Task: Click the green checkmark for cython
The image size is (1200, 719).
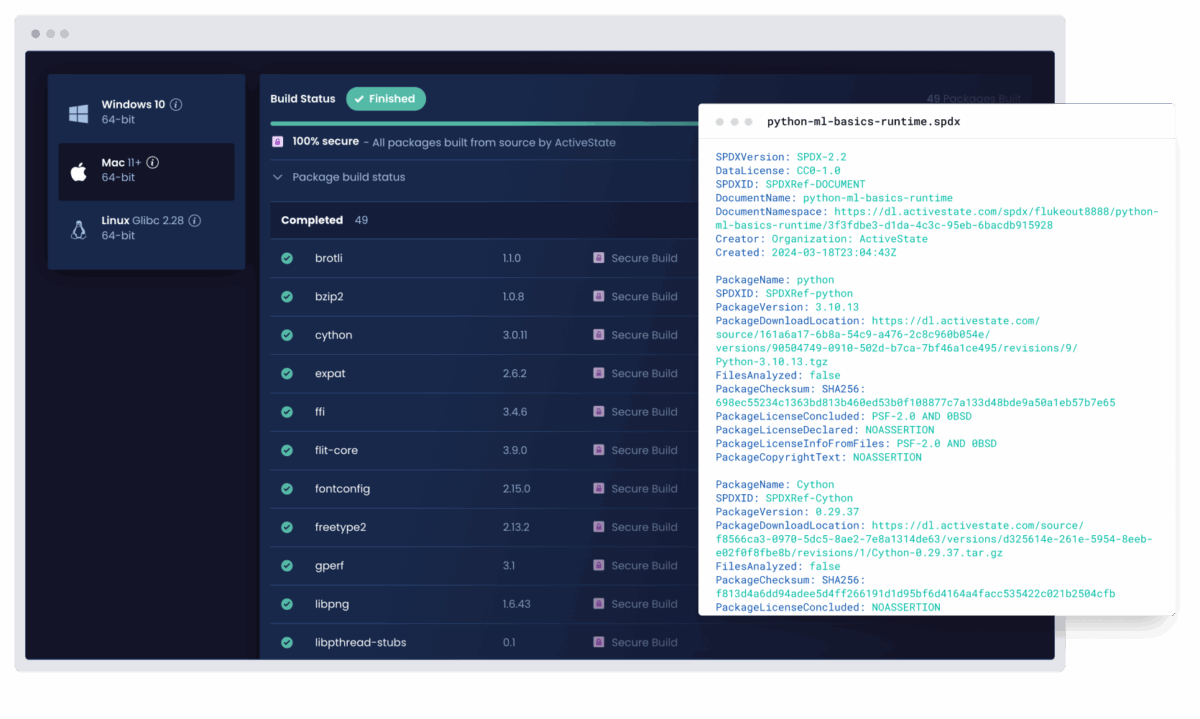Action: tap(287, 335)
